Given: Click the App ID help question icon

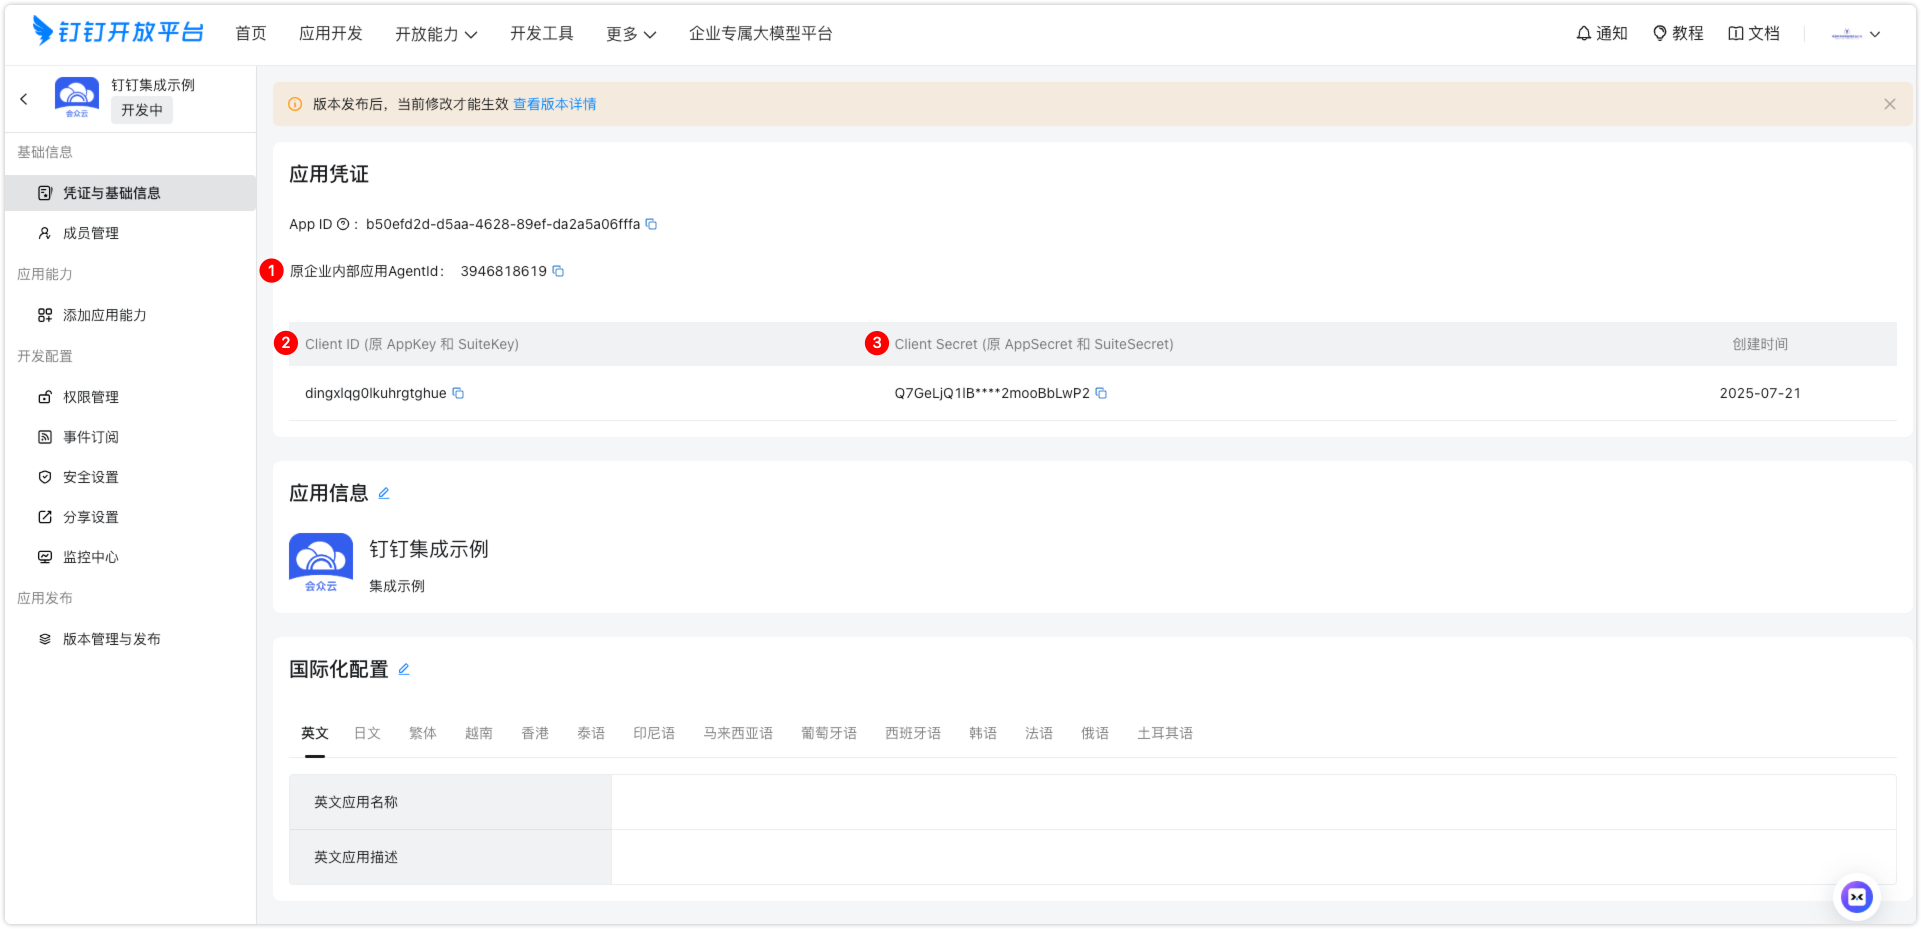Looking at the screenshot, I should click(343, 224).
